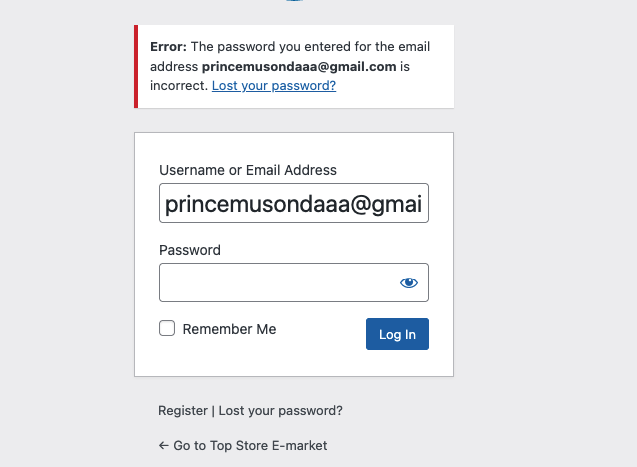This screenshot has width=637, height=467.
Task: Click the Username or Email Address label
Action: click(x=248, y=170)
